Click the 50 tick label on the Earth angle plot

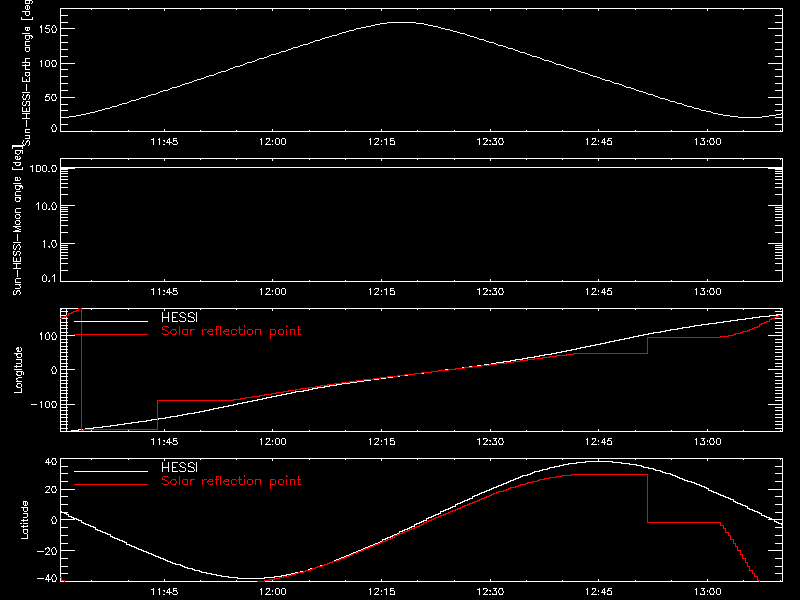coord(51,98)
